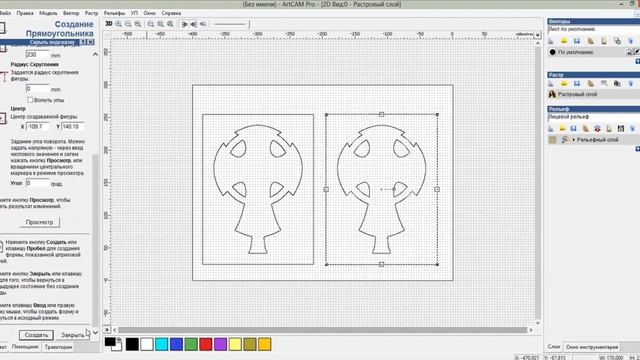Click the down chevron at tool panel bottom
This screenshot has width=640, height=360.
[x=95, y=333]
